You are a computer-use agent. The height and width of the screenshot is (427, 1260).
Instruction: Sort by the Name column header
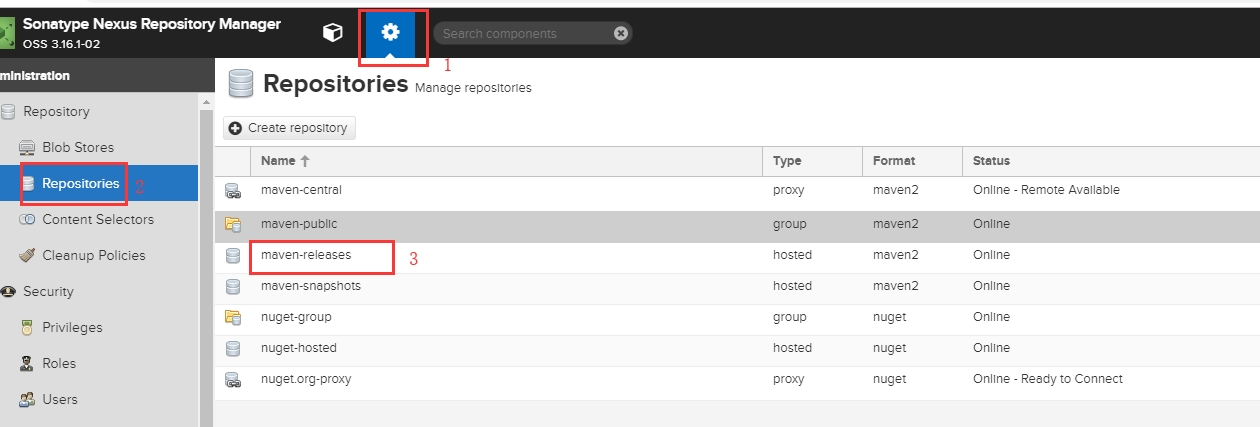[x=506, y=160]
